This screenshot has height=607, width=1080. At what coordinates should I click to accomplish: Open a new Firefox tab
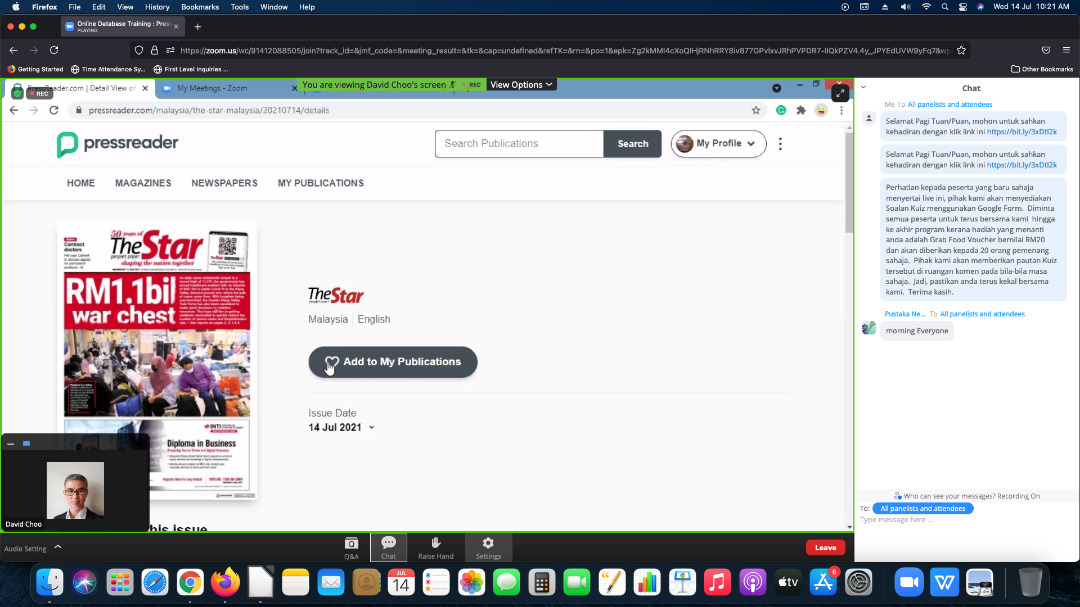click(x=198, y=27)
